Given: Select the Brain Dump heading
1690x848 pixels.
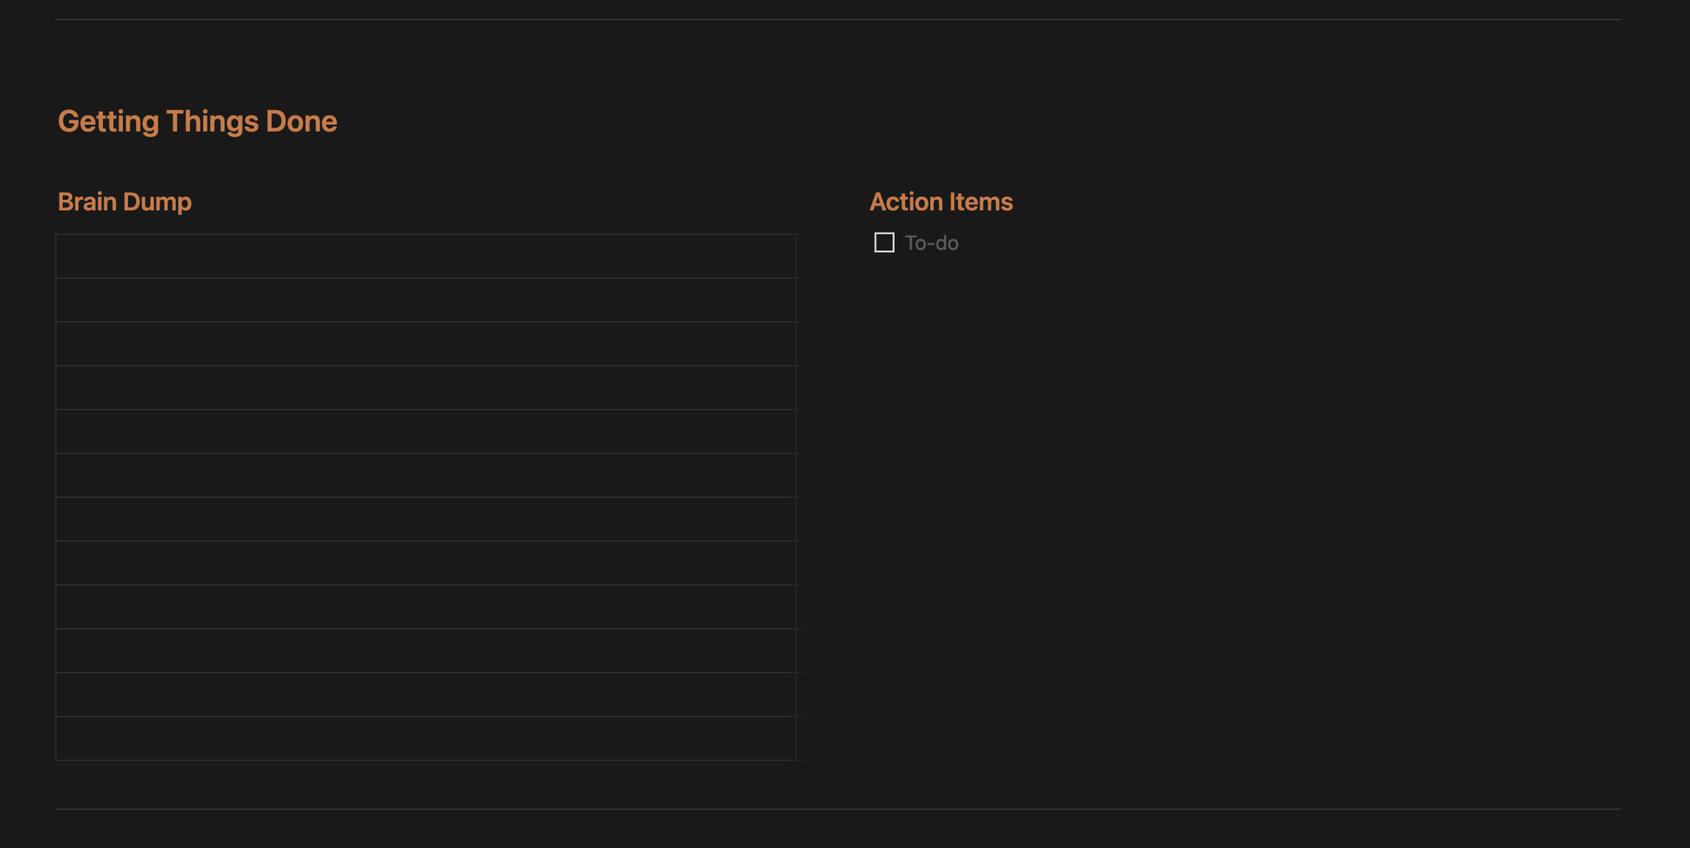Looking at the screenshot, I should pos(124,202).
